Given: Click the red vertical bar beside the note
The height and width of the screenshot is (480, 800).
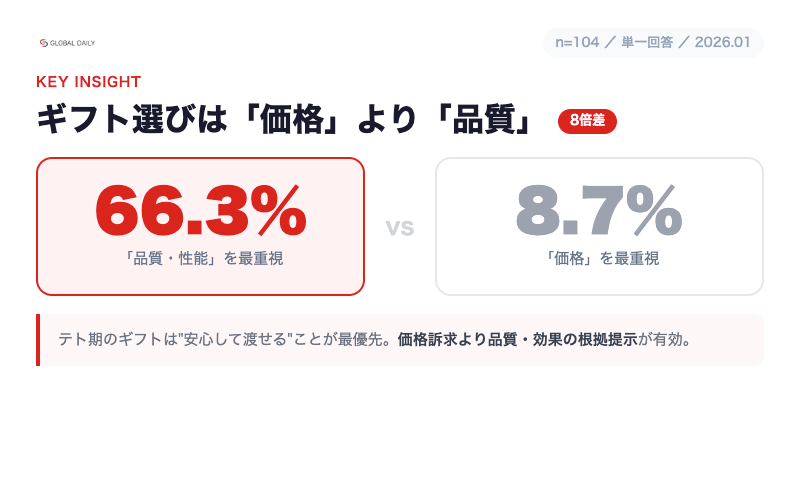Looking at the screenshot, I should coord(38,340).
